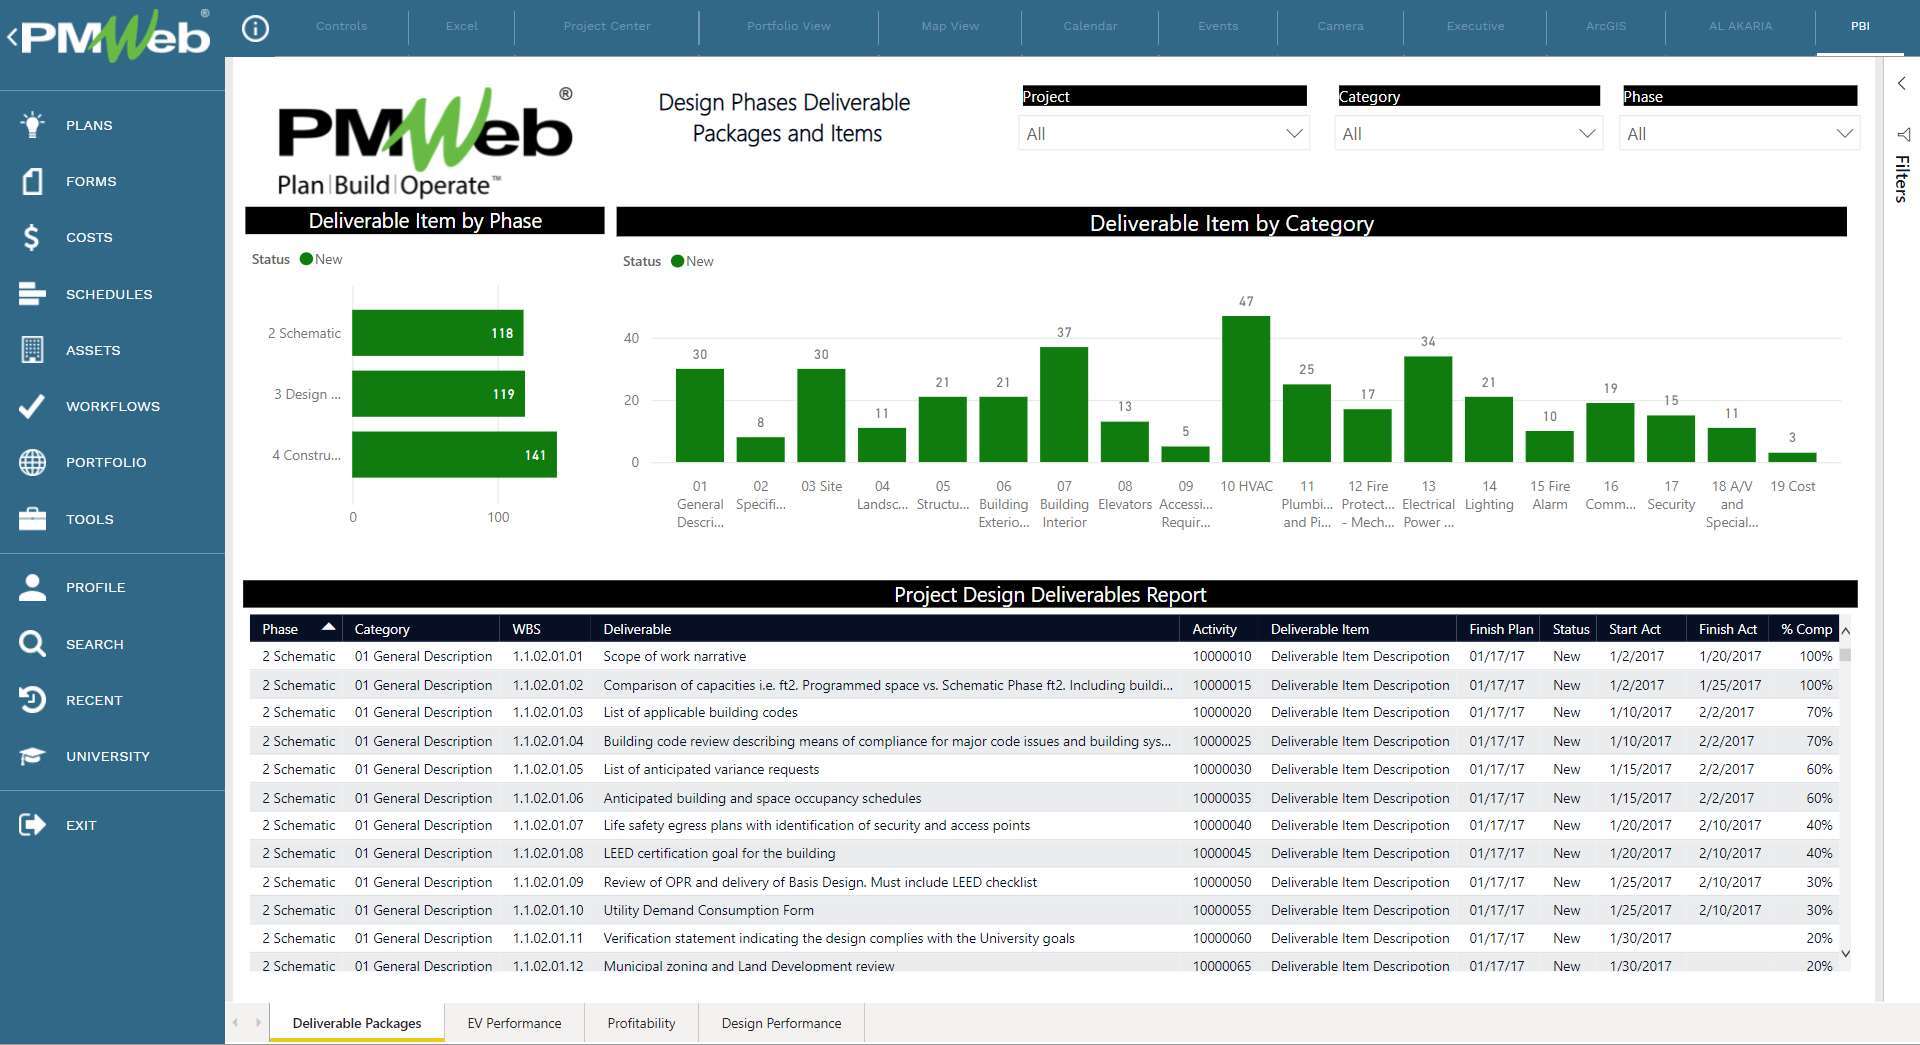
Task: Click the Plans lightbulb icon
Action: tap(32, 125)
